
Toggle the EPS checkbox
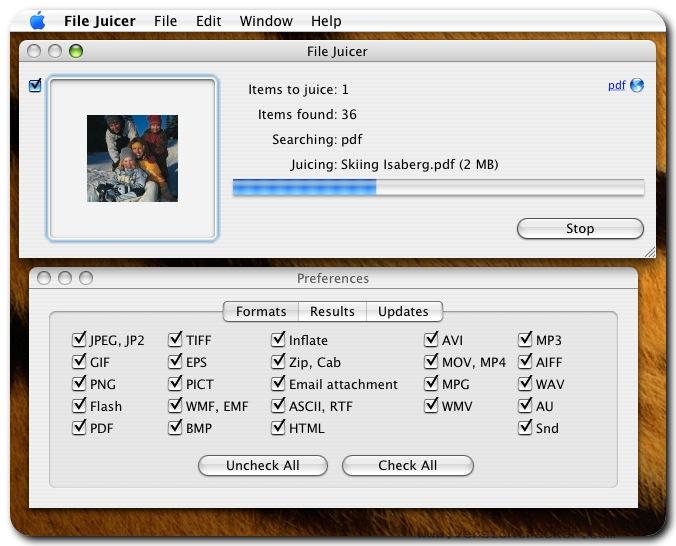[x=175, y=361]
